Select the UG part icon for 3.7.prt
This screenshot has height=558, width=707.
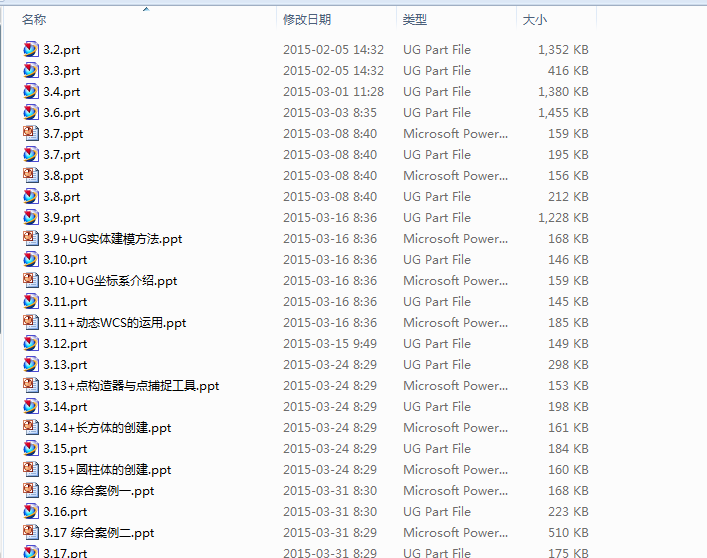[x=31, y=154]
